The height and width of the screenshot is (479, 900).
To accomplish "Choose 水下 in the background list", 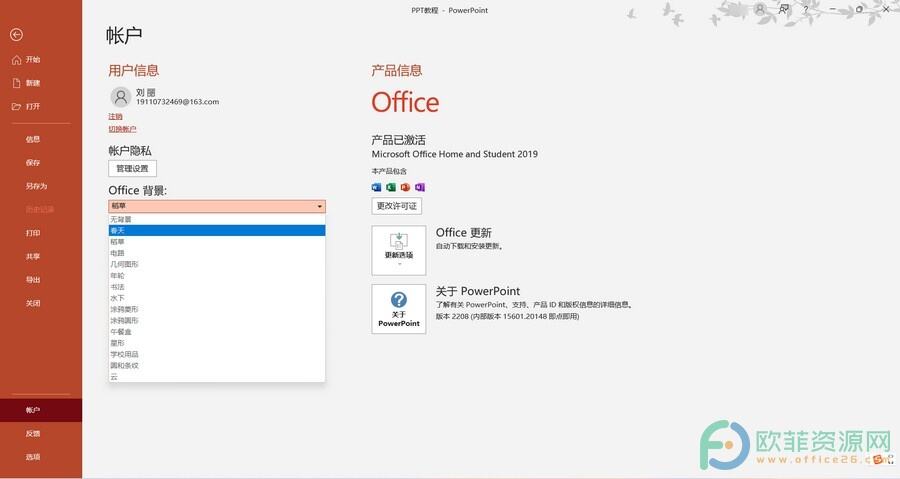I will pyautogui.click(x=217, y=298).
